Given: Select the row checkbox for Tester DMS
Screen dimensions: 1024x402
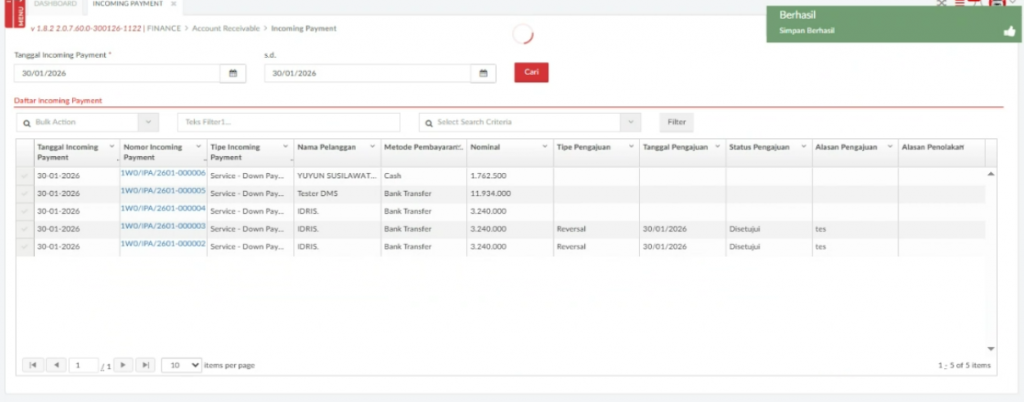Looking at the screenshot, I should (x=25, y=193).
